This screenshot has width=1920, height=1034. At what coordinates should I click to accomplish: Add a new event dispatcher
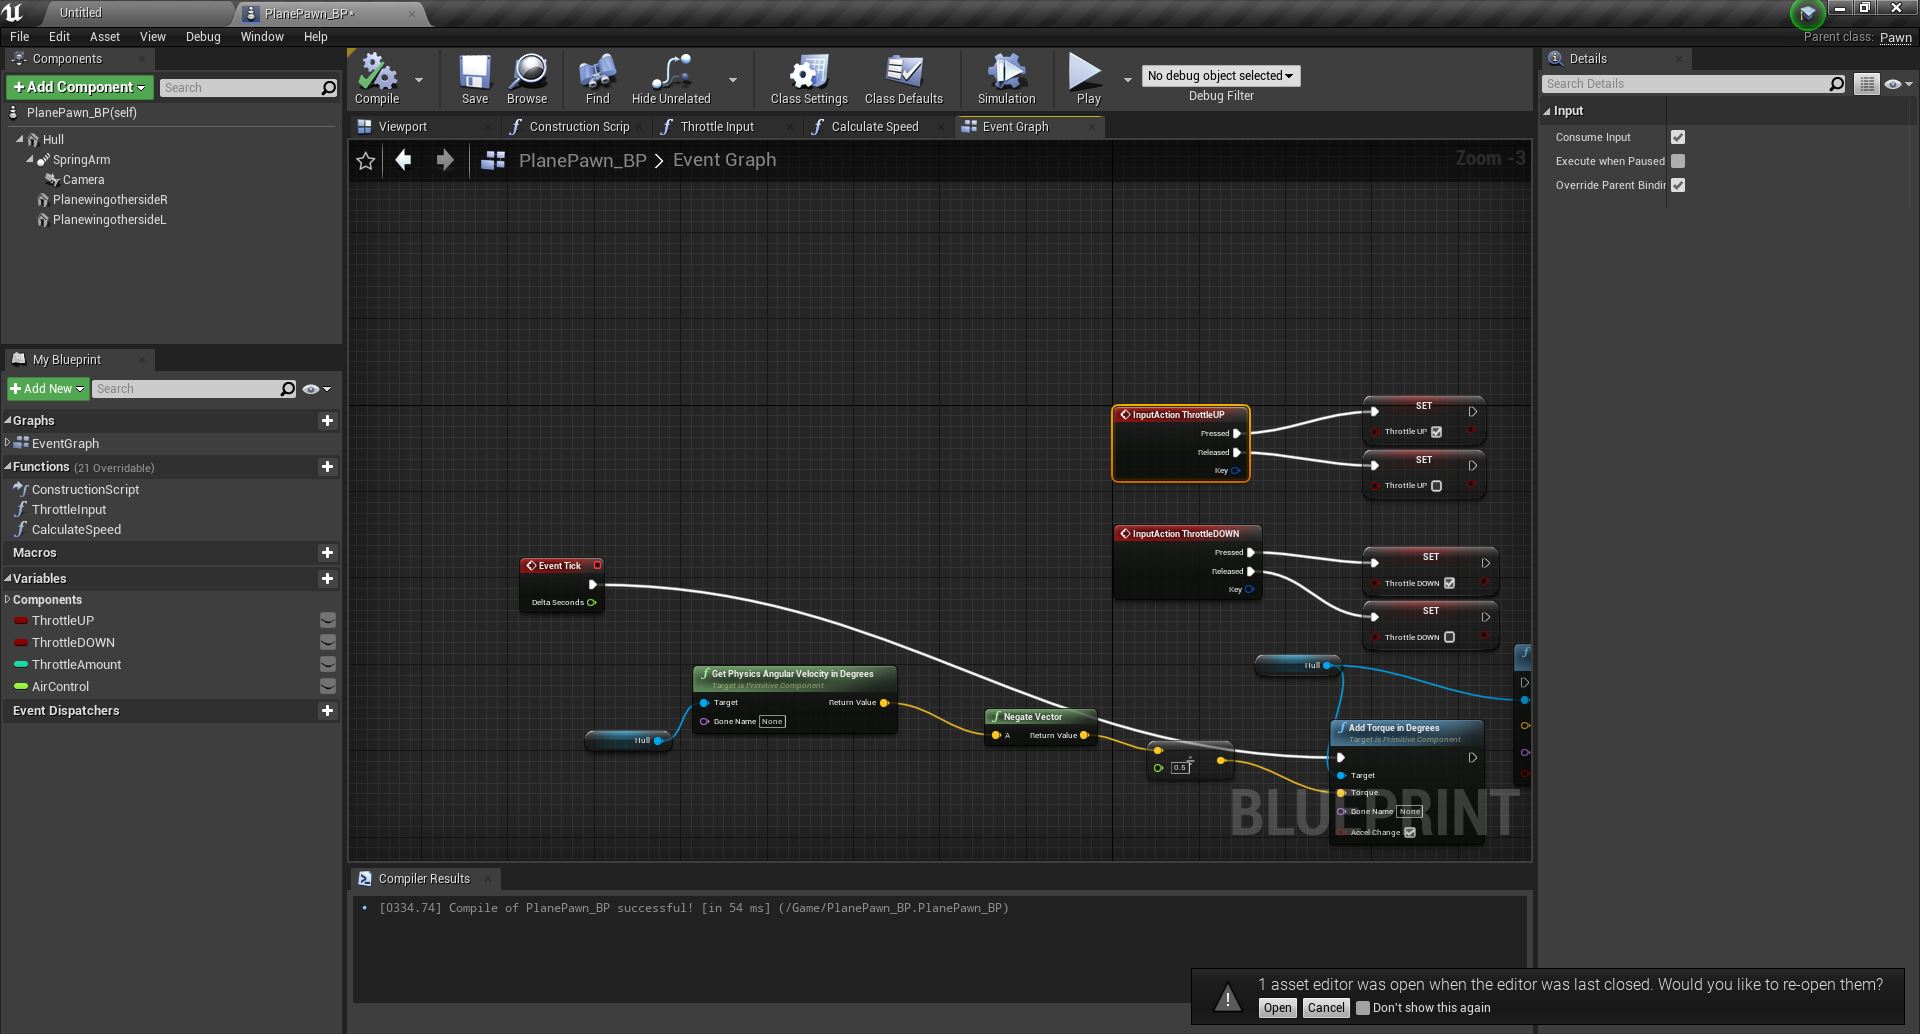(x=327, y=711)
